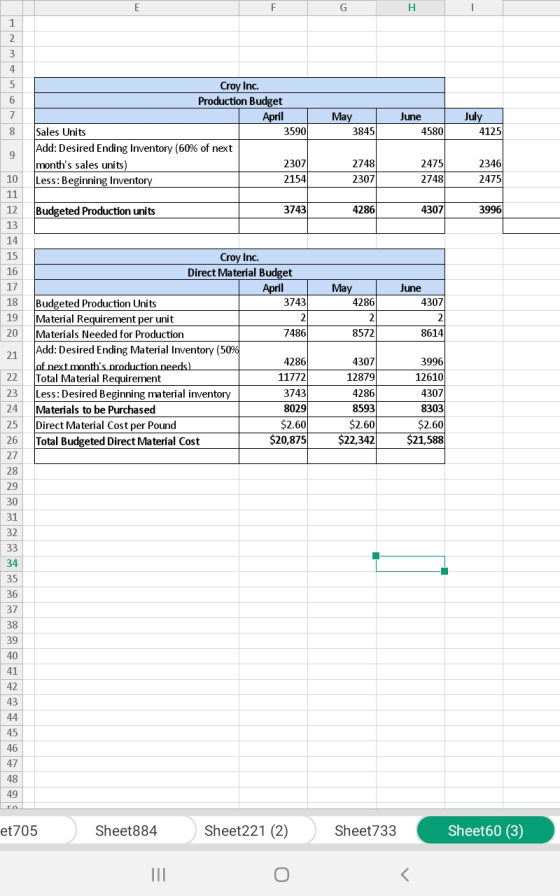The width and height of the screenshot is (560, 896).
Task: Select April total cost $20,875
Action: click(x=273, y=440)
